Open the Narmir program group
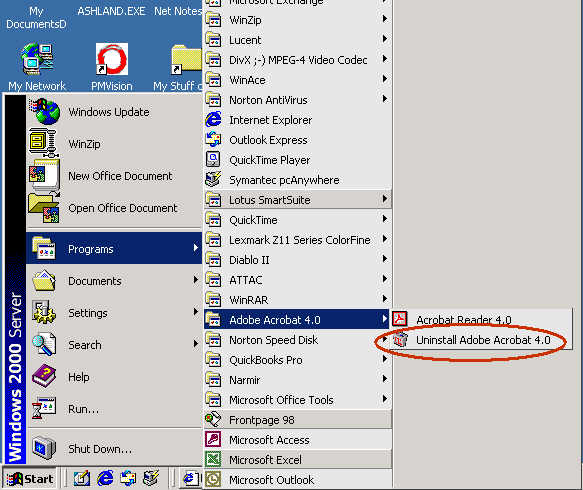This screenshot has height=490, width=583. (x=297, y=380)
